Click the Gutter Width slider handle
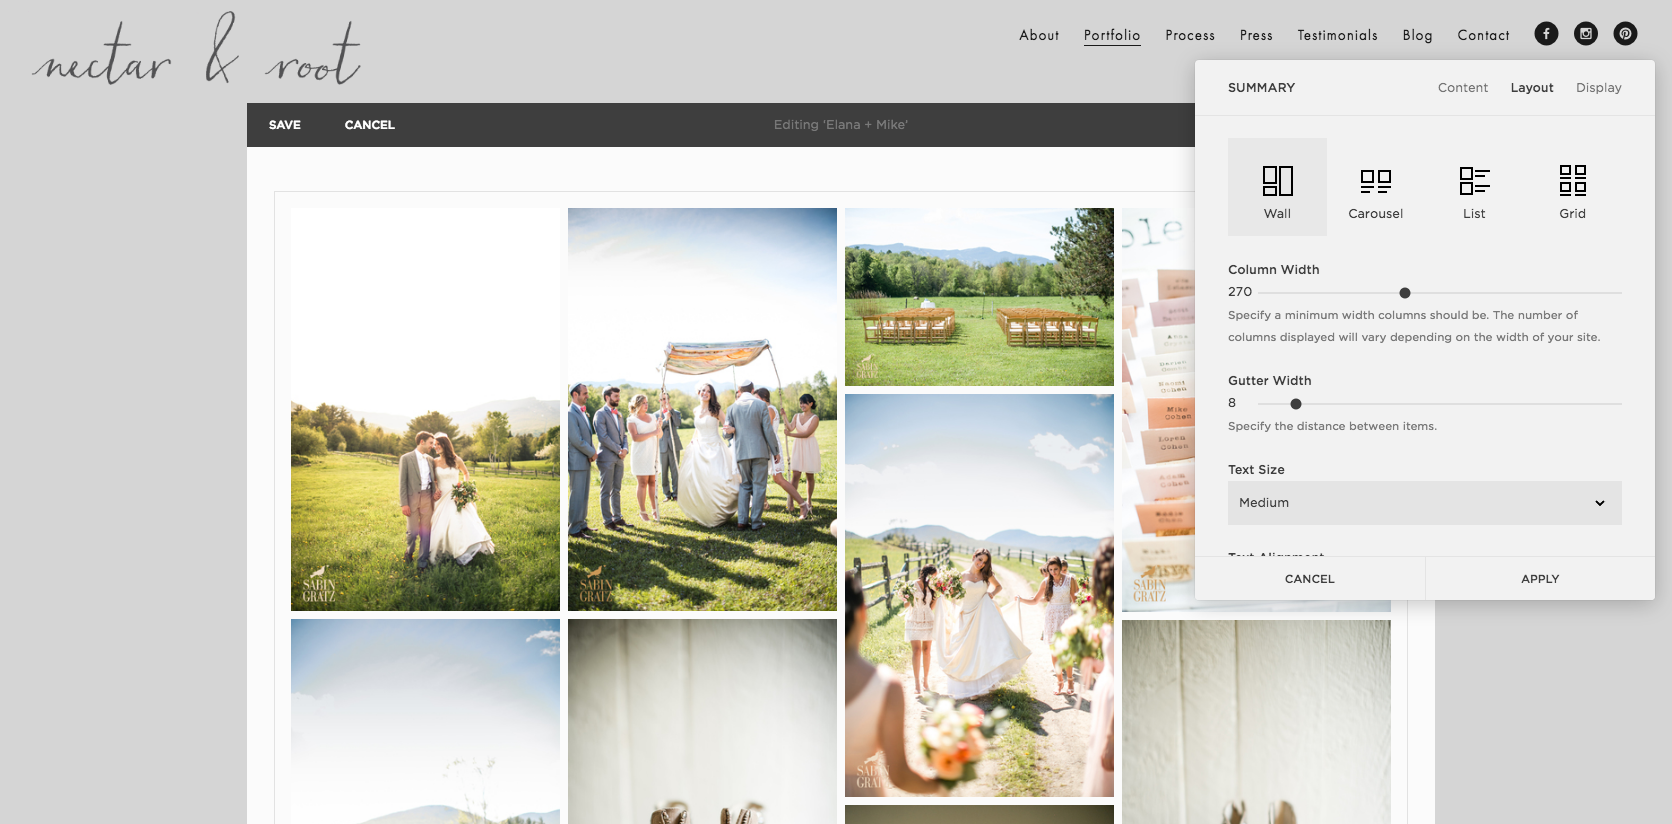This screenshot has height=824, width=1672. [1296, 404]
